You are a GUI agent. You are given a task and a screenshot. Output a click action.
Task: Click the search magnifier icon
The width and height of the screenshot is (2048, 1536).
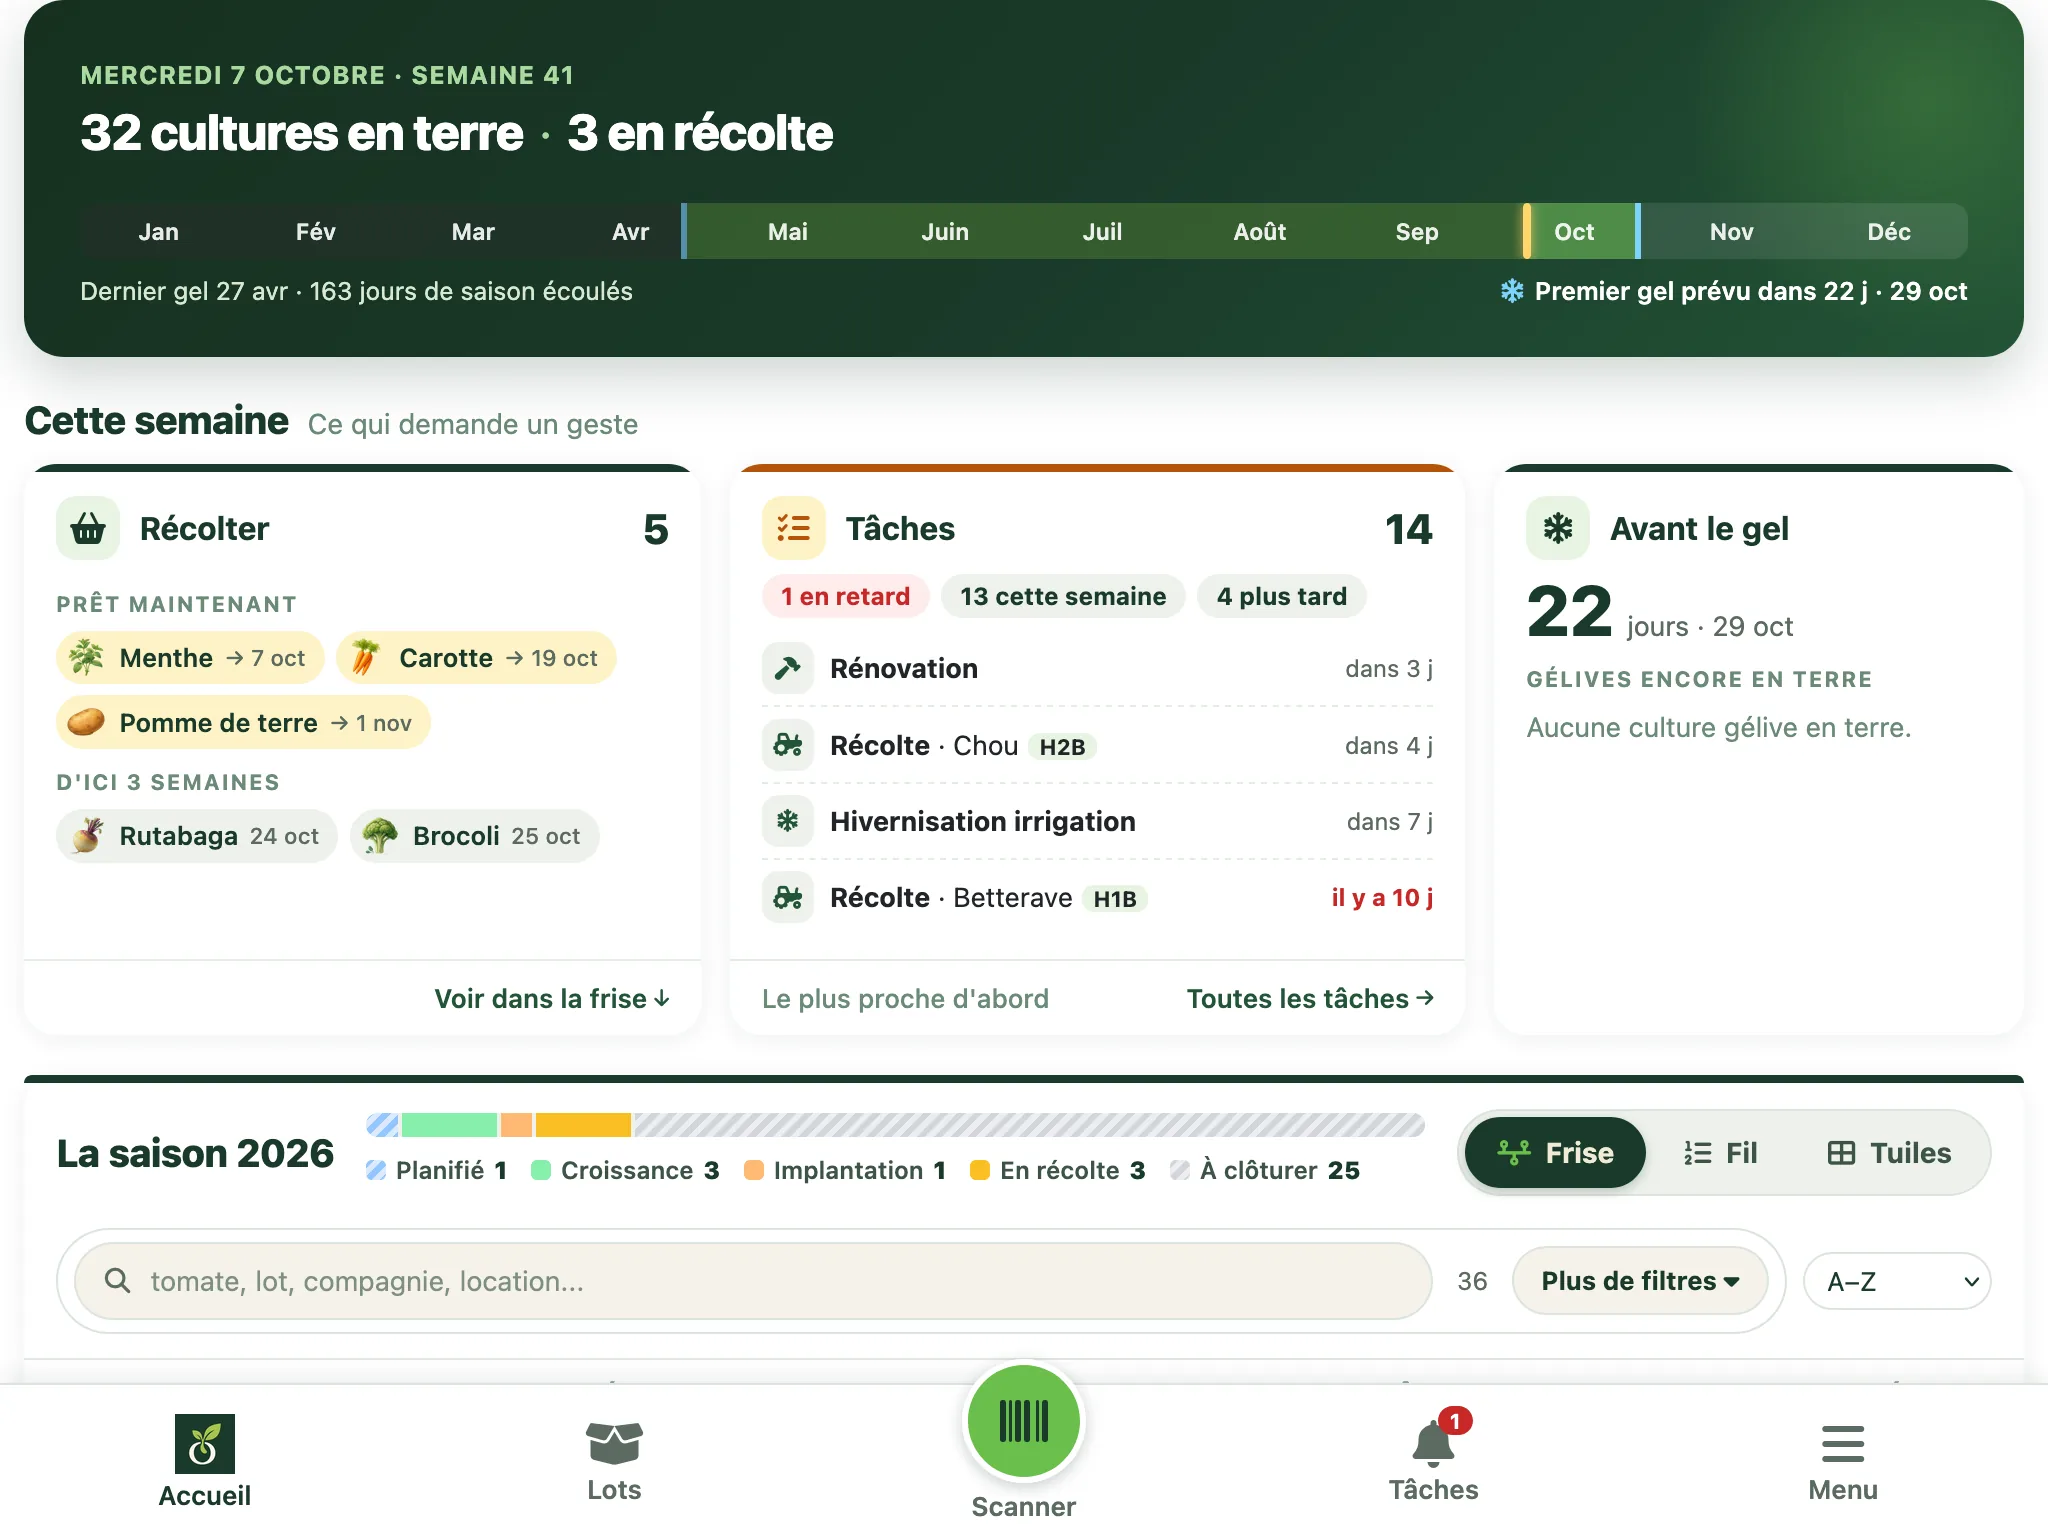pyautogui.click(x=117, y=1281)
